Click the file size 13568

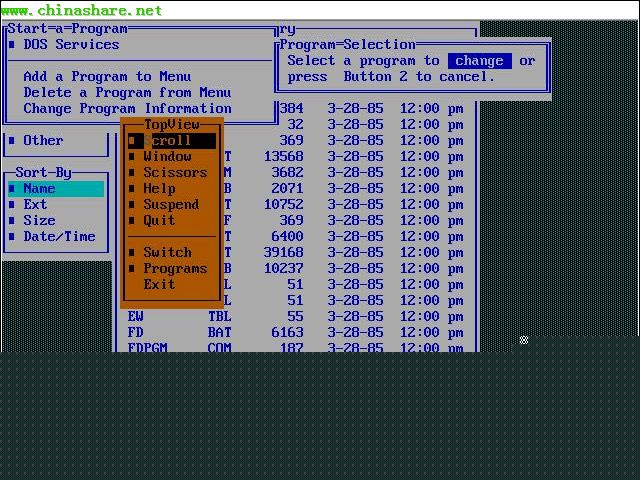click(x=284, y=156)
